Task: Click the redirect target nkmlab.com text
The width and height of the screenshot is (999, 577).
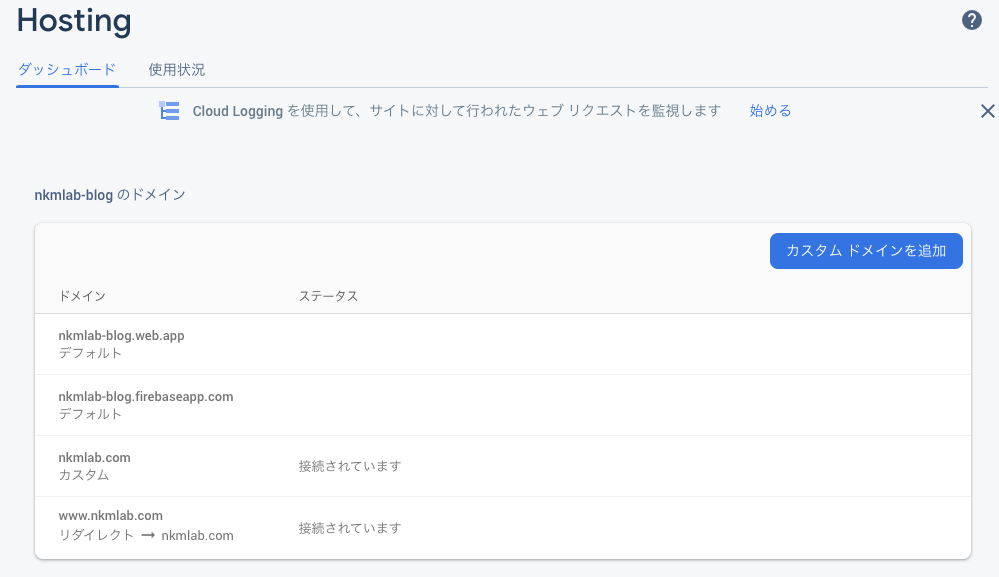Action: tap(198, 536)
